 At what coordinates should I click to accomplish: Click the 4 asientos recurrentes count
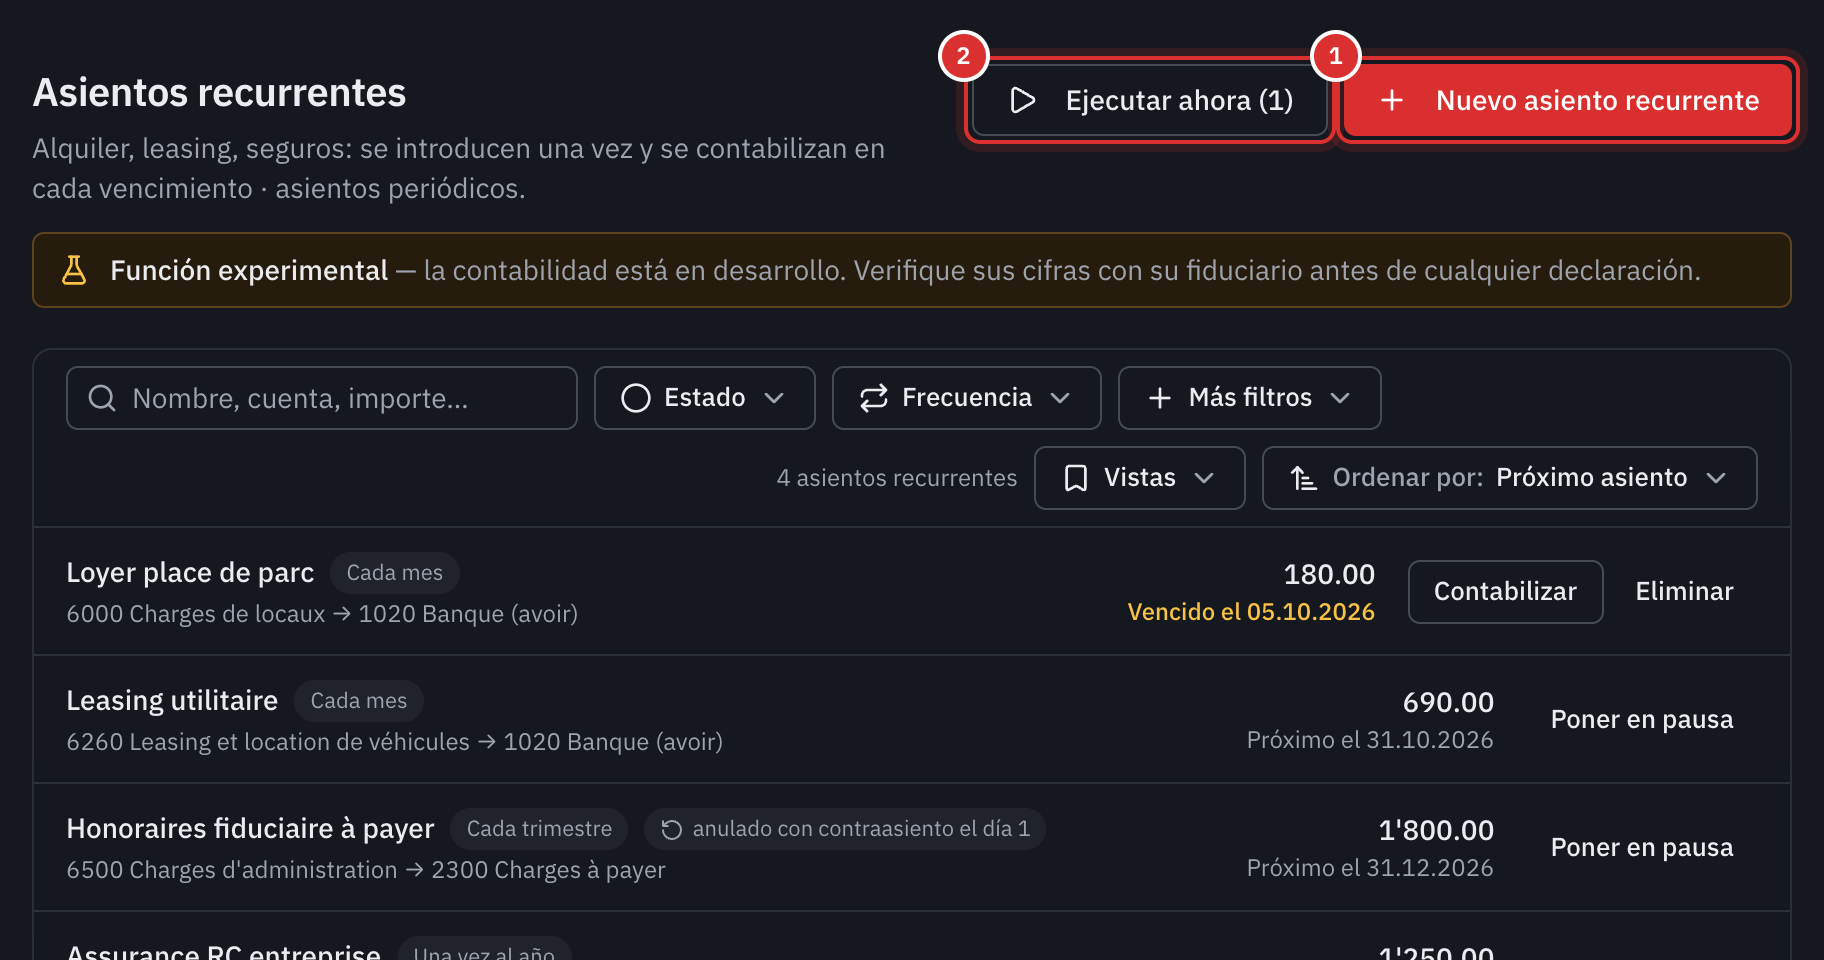click(897, 478)
